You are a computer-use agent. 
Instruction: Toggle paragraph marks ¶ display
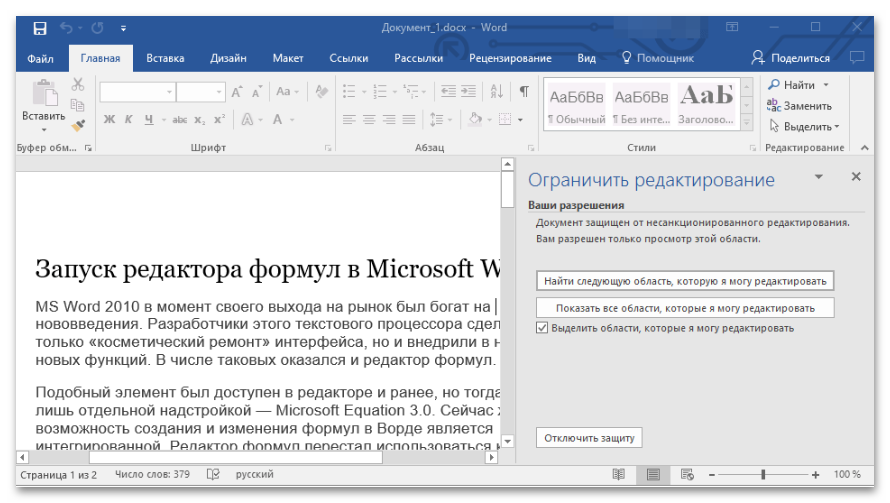524,91
